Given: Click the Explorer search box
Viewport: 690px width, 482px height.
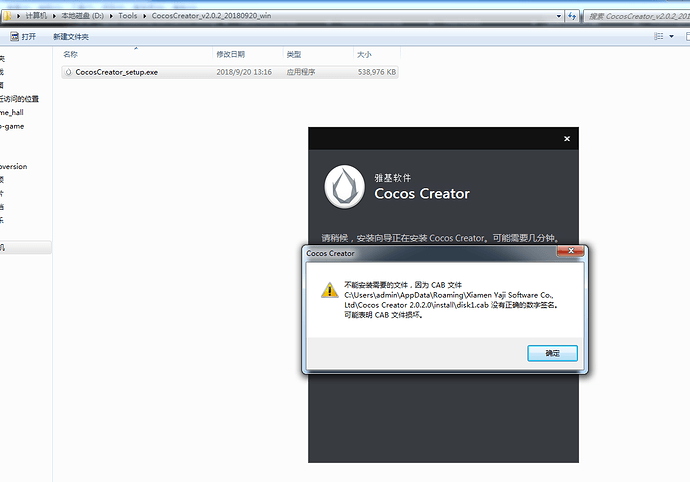Looking at the screenshot, I should 637,16.
